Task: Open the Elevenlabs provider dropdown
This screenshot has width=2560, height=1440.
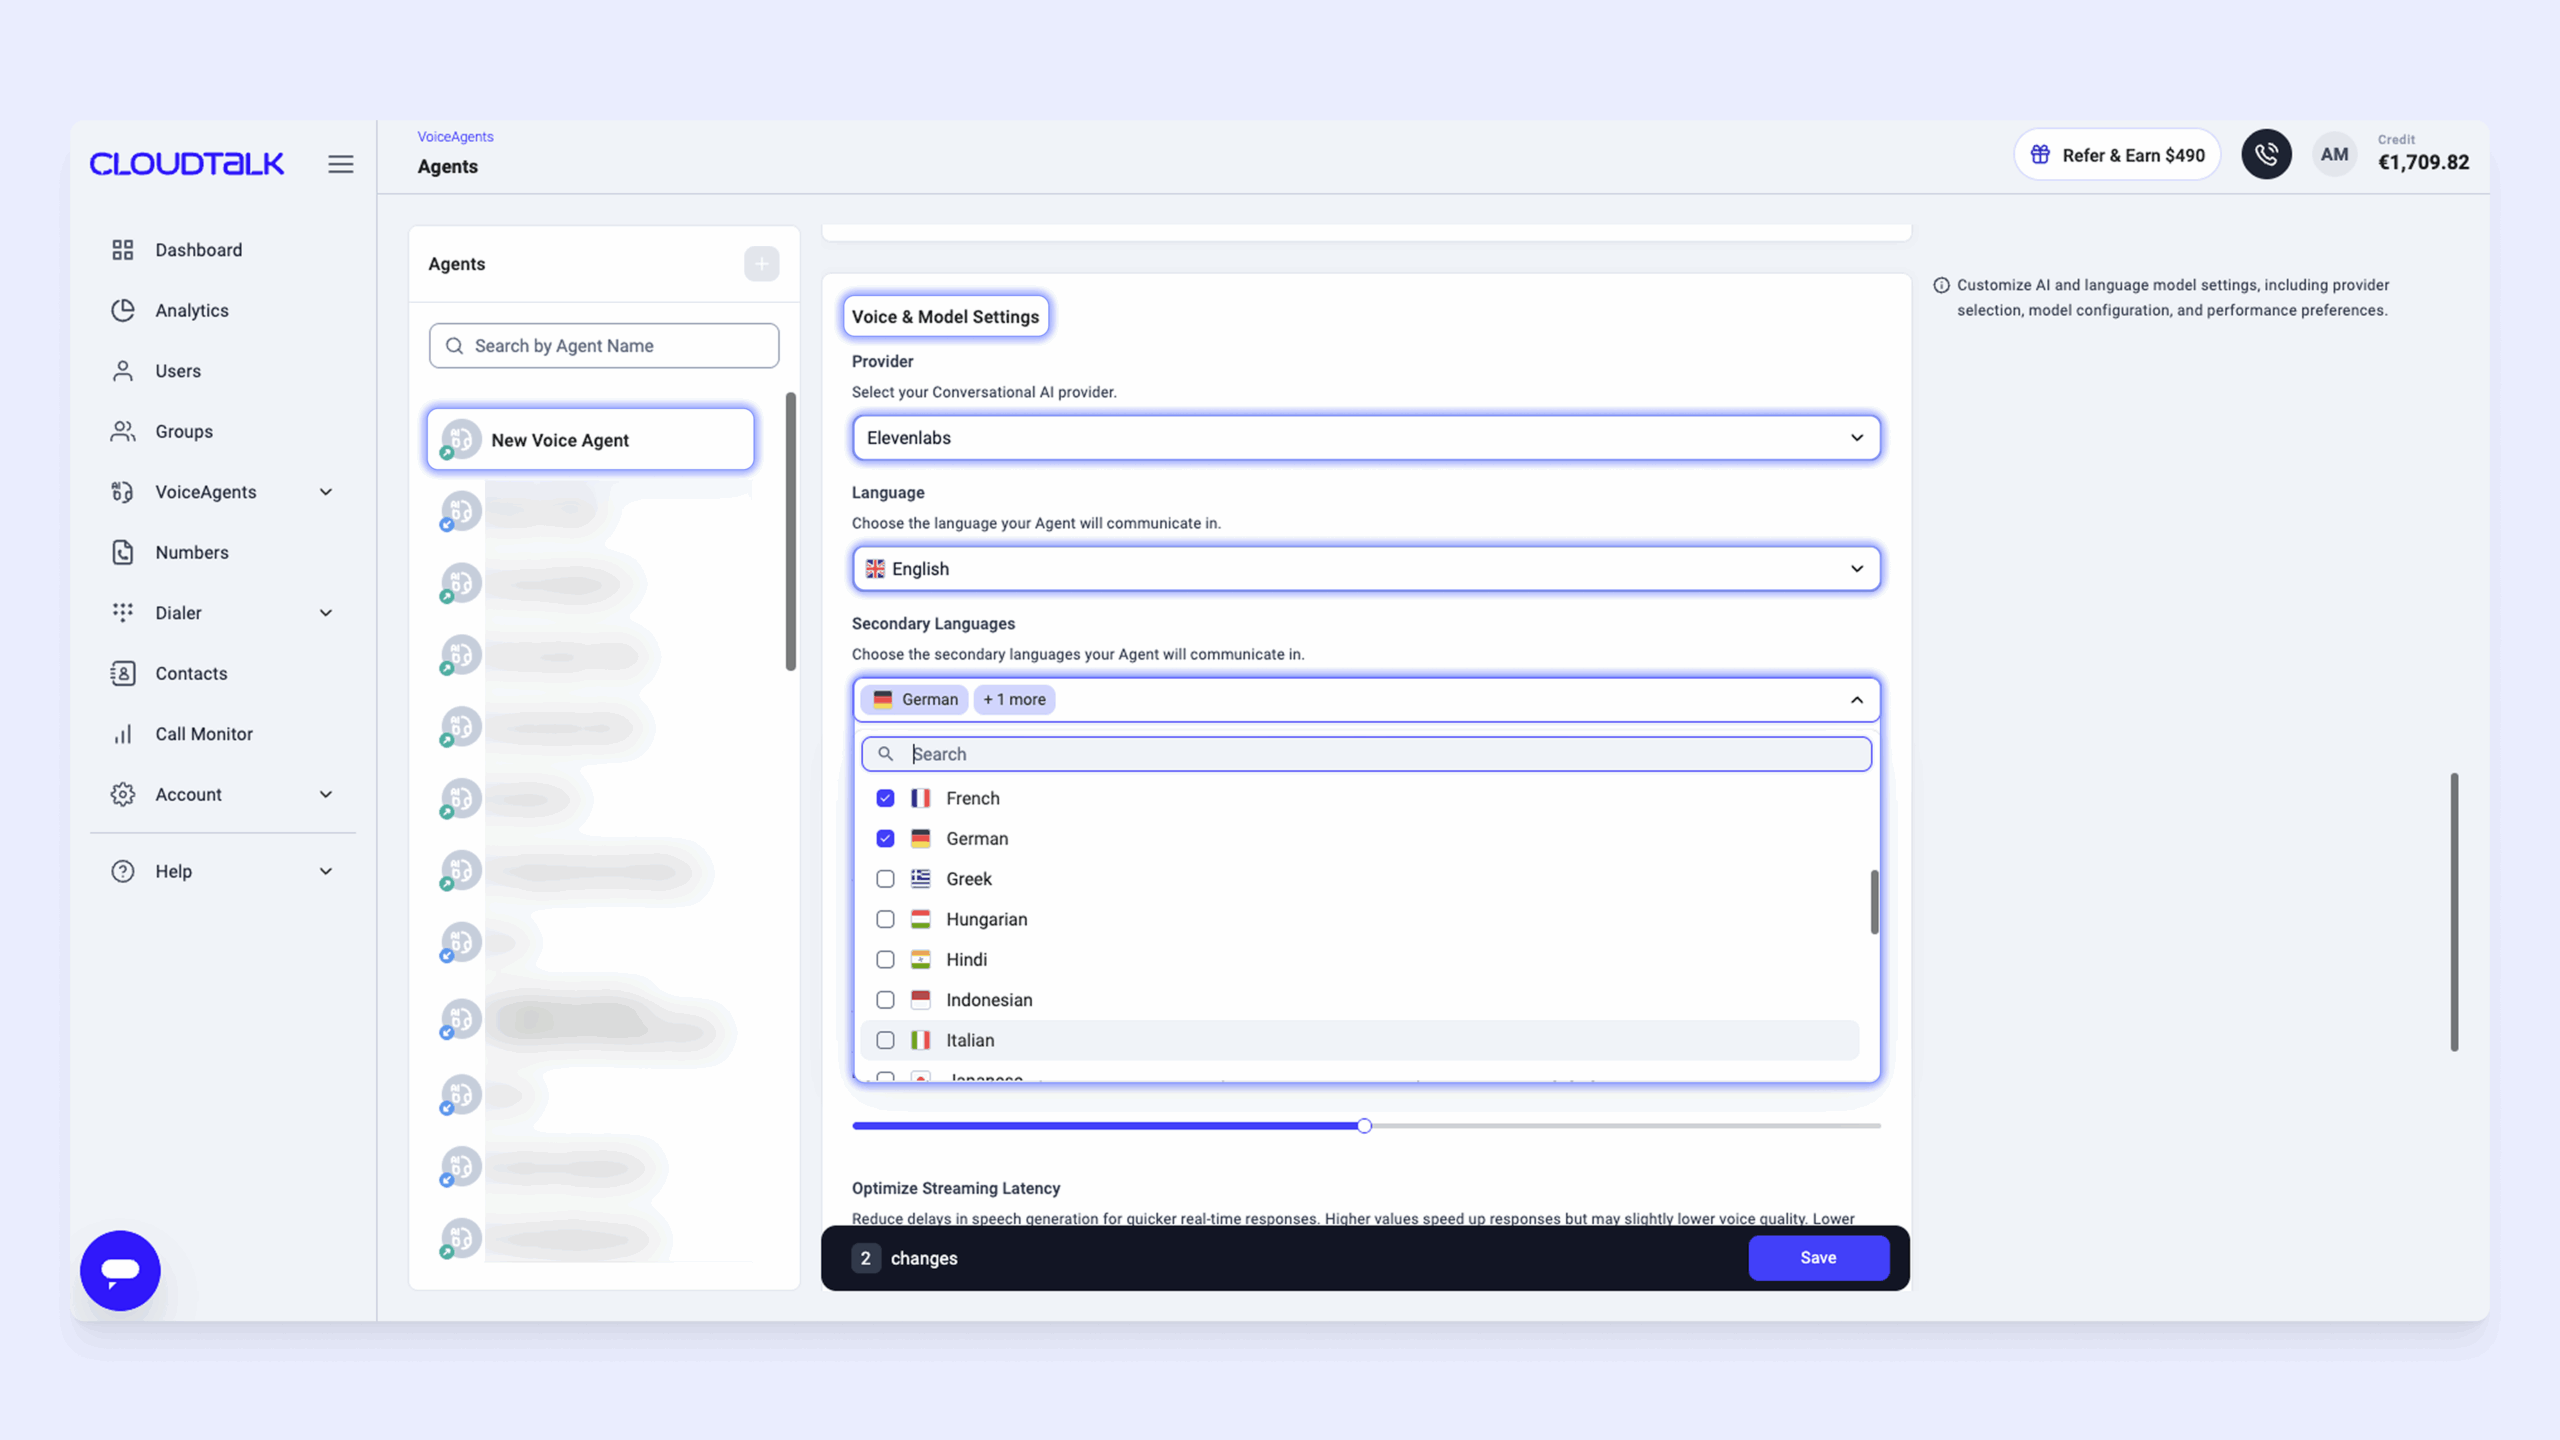Action: (x=1365, y=438)
